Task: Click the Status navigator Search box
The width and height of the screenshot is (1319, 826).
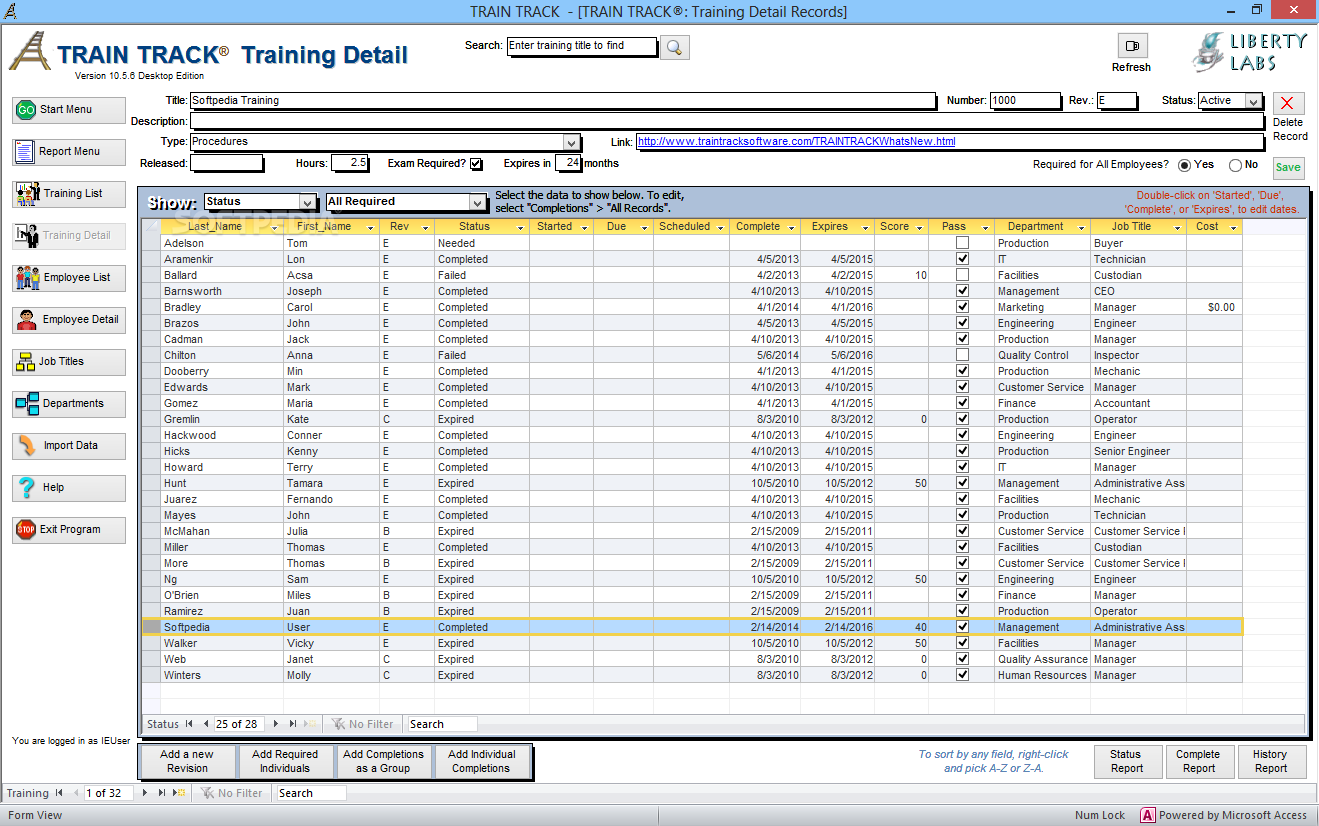Action: [x=442, y=724]
